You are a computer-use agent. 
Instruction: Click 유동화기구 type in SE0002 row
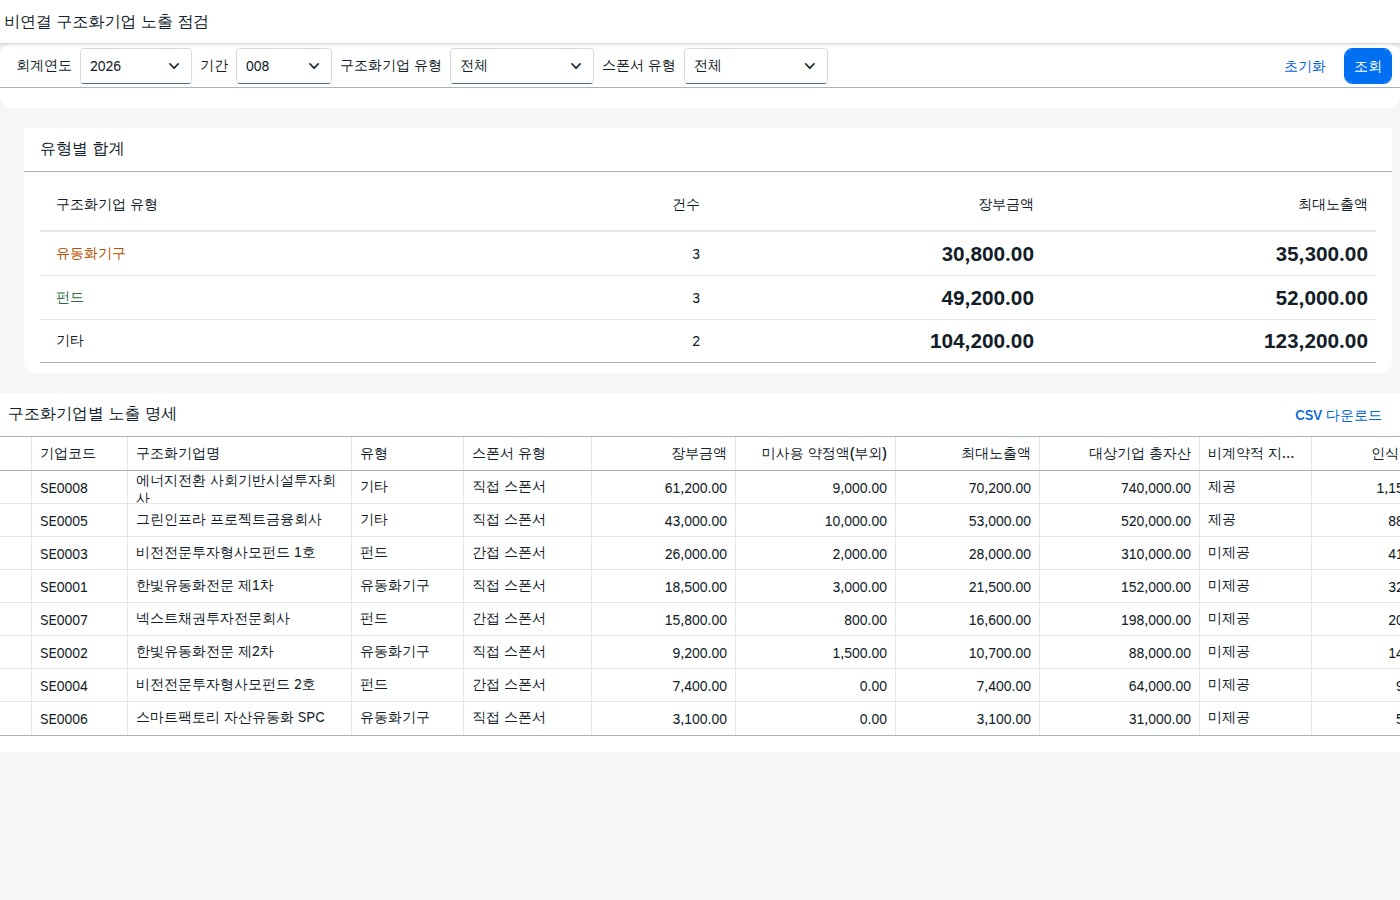[x=407, y=652]
